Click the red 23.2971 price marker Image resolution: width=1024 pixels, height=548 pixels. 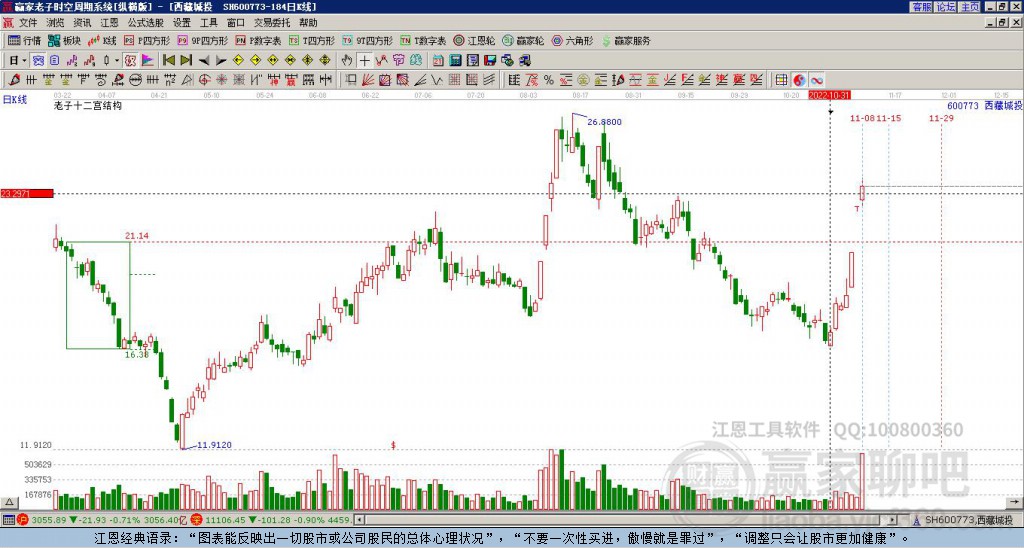[27, 193]
